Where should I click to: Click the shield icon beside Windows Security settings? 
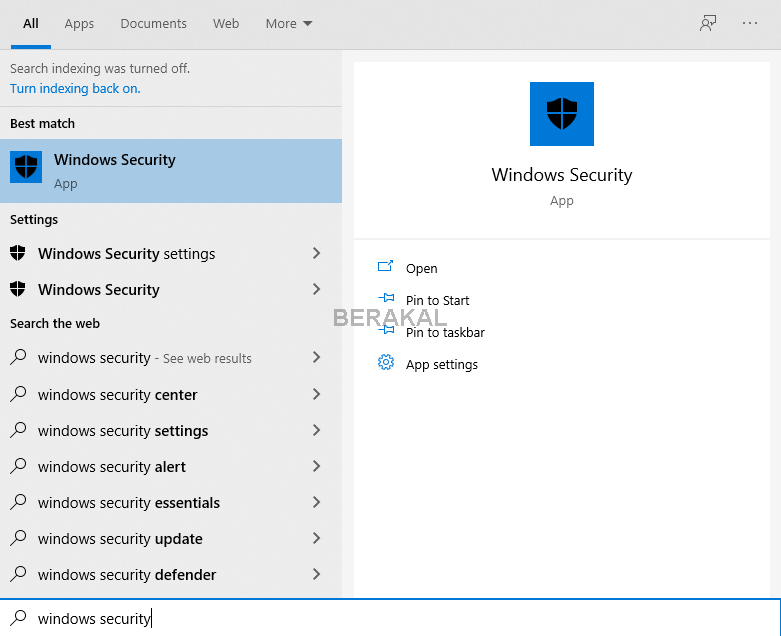18,253
